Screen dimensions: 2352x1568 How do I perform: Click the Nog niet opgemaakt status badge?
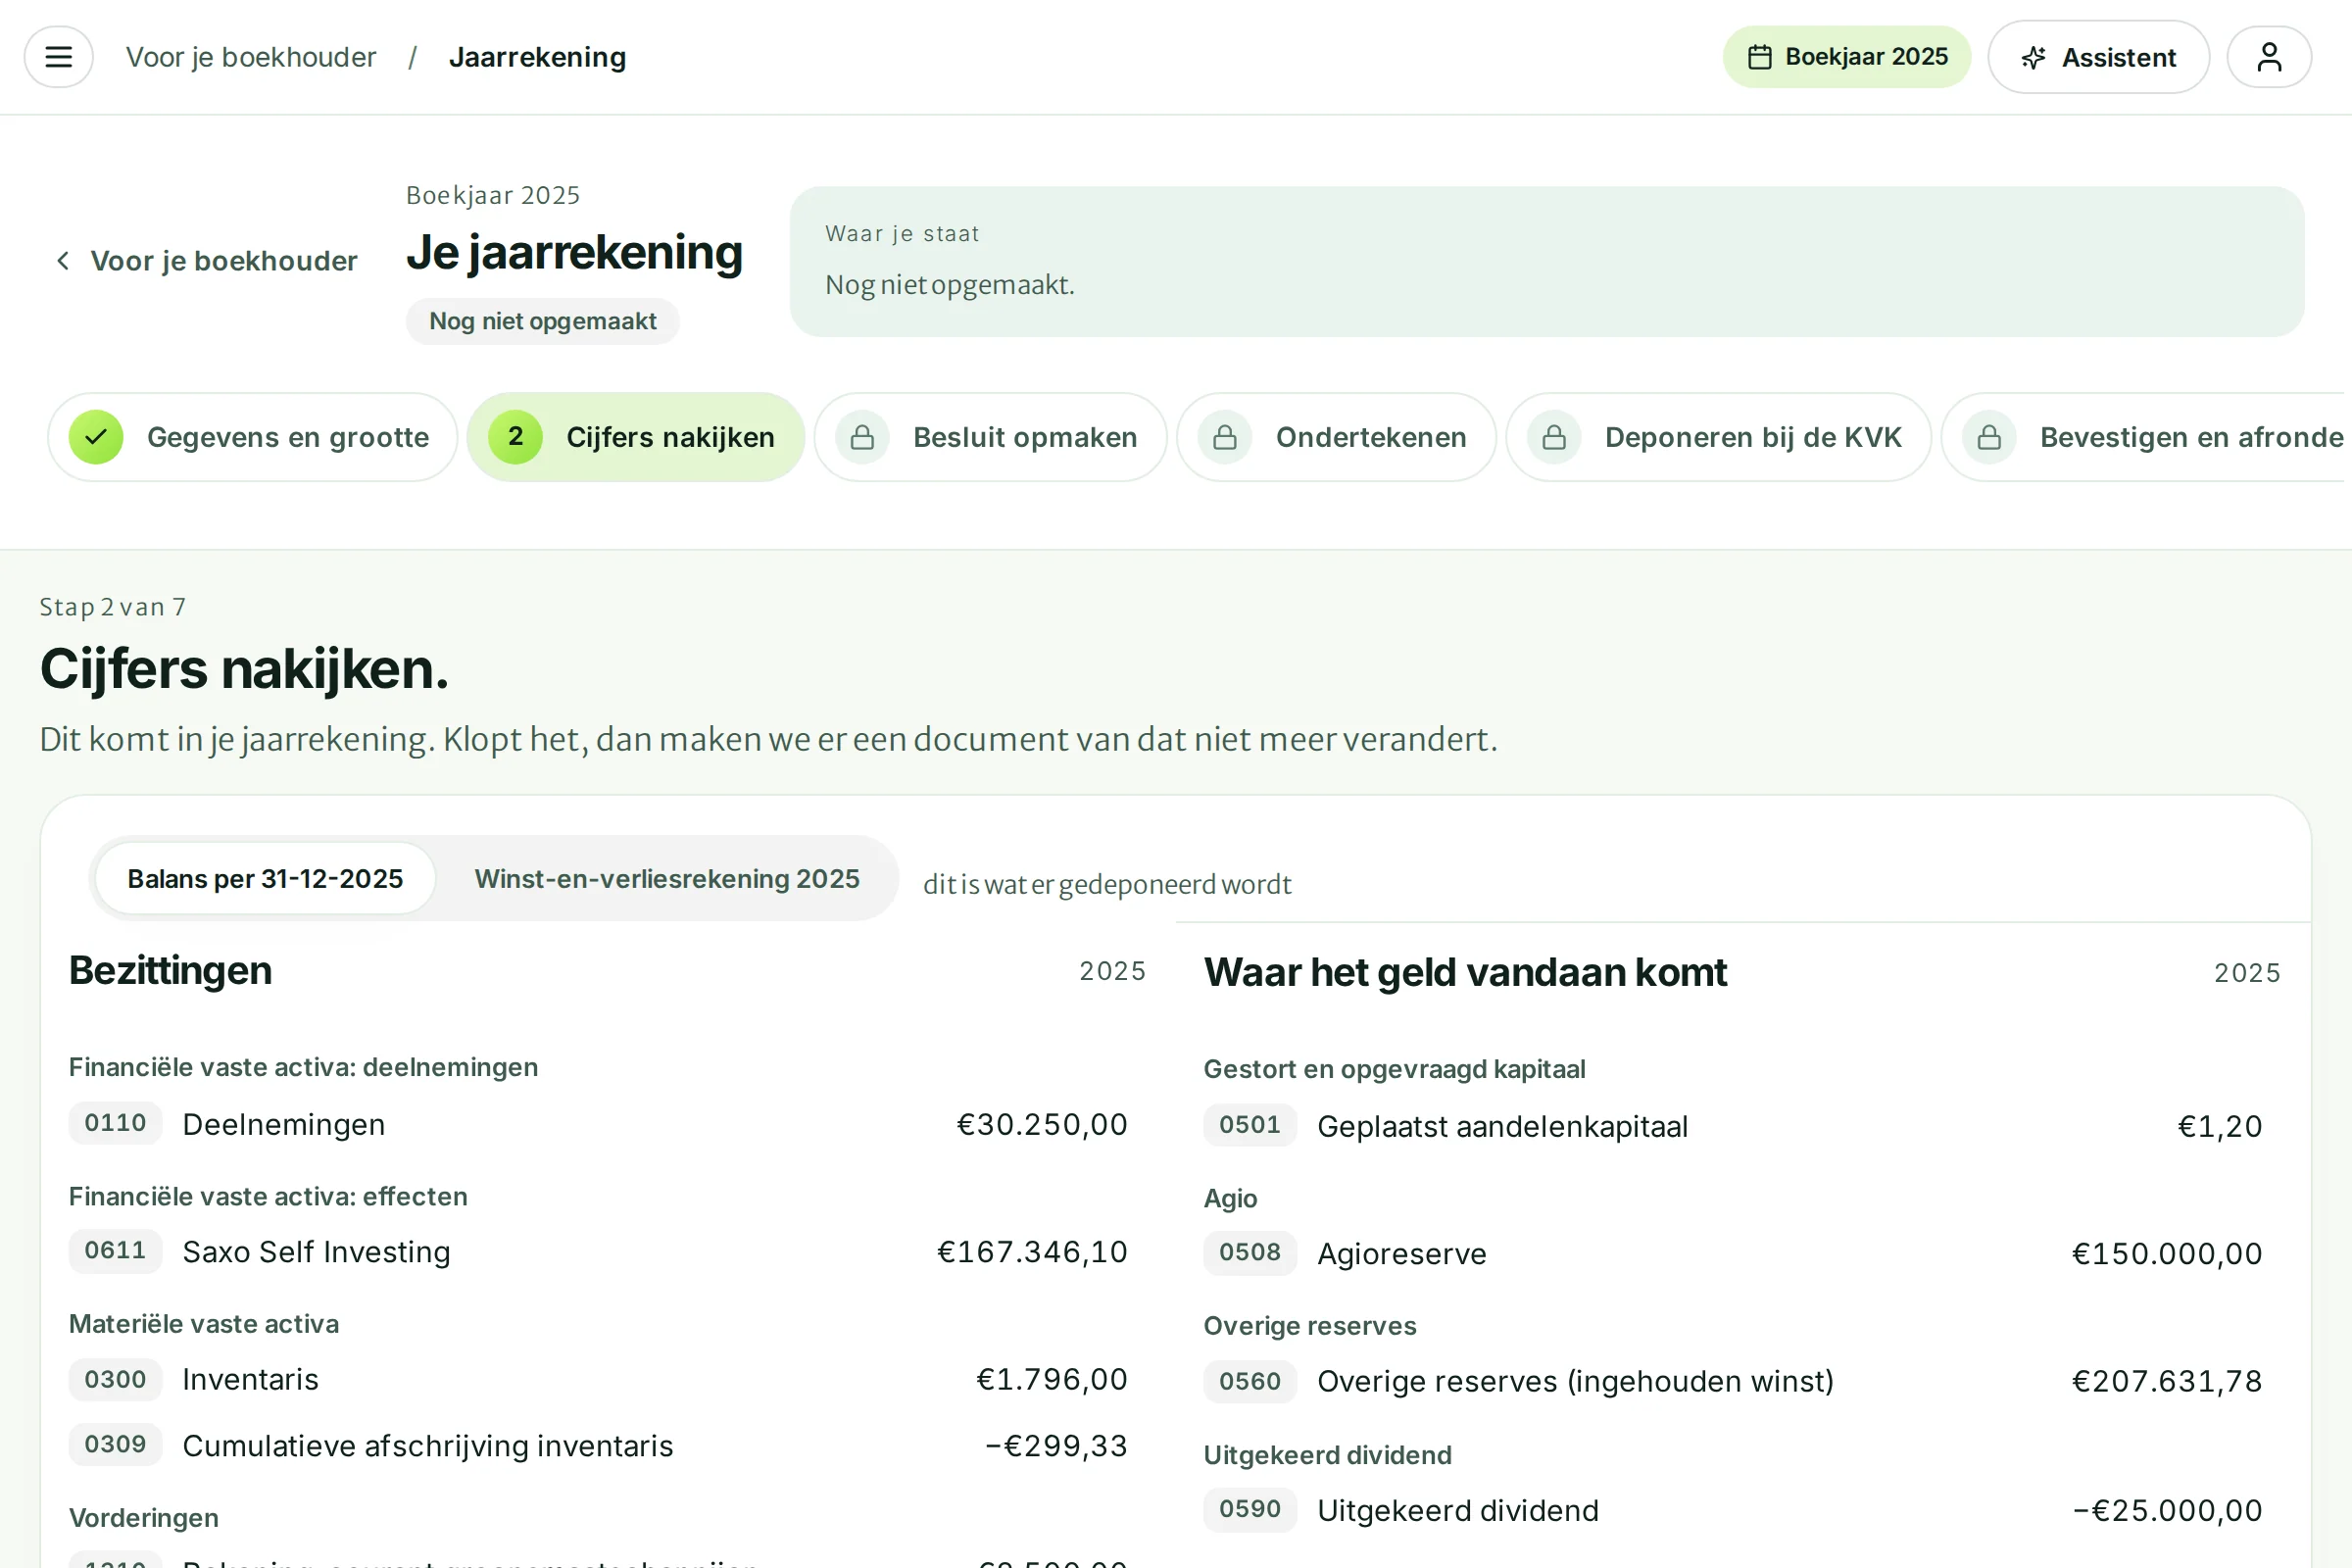(543, 321)
